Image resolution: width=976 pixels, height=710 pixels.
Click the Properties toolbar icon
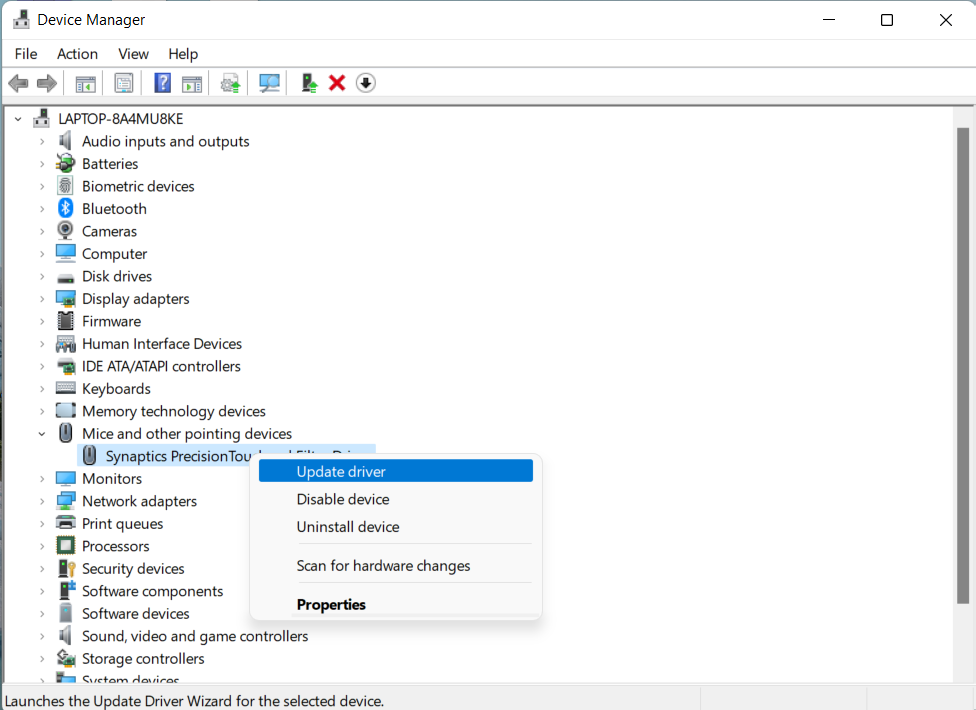124,83
